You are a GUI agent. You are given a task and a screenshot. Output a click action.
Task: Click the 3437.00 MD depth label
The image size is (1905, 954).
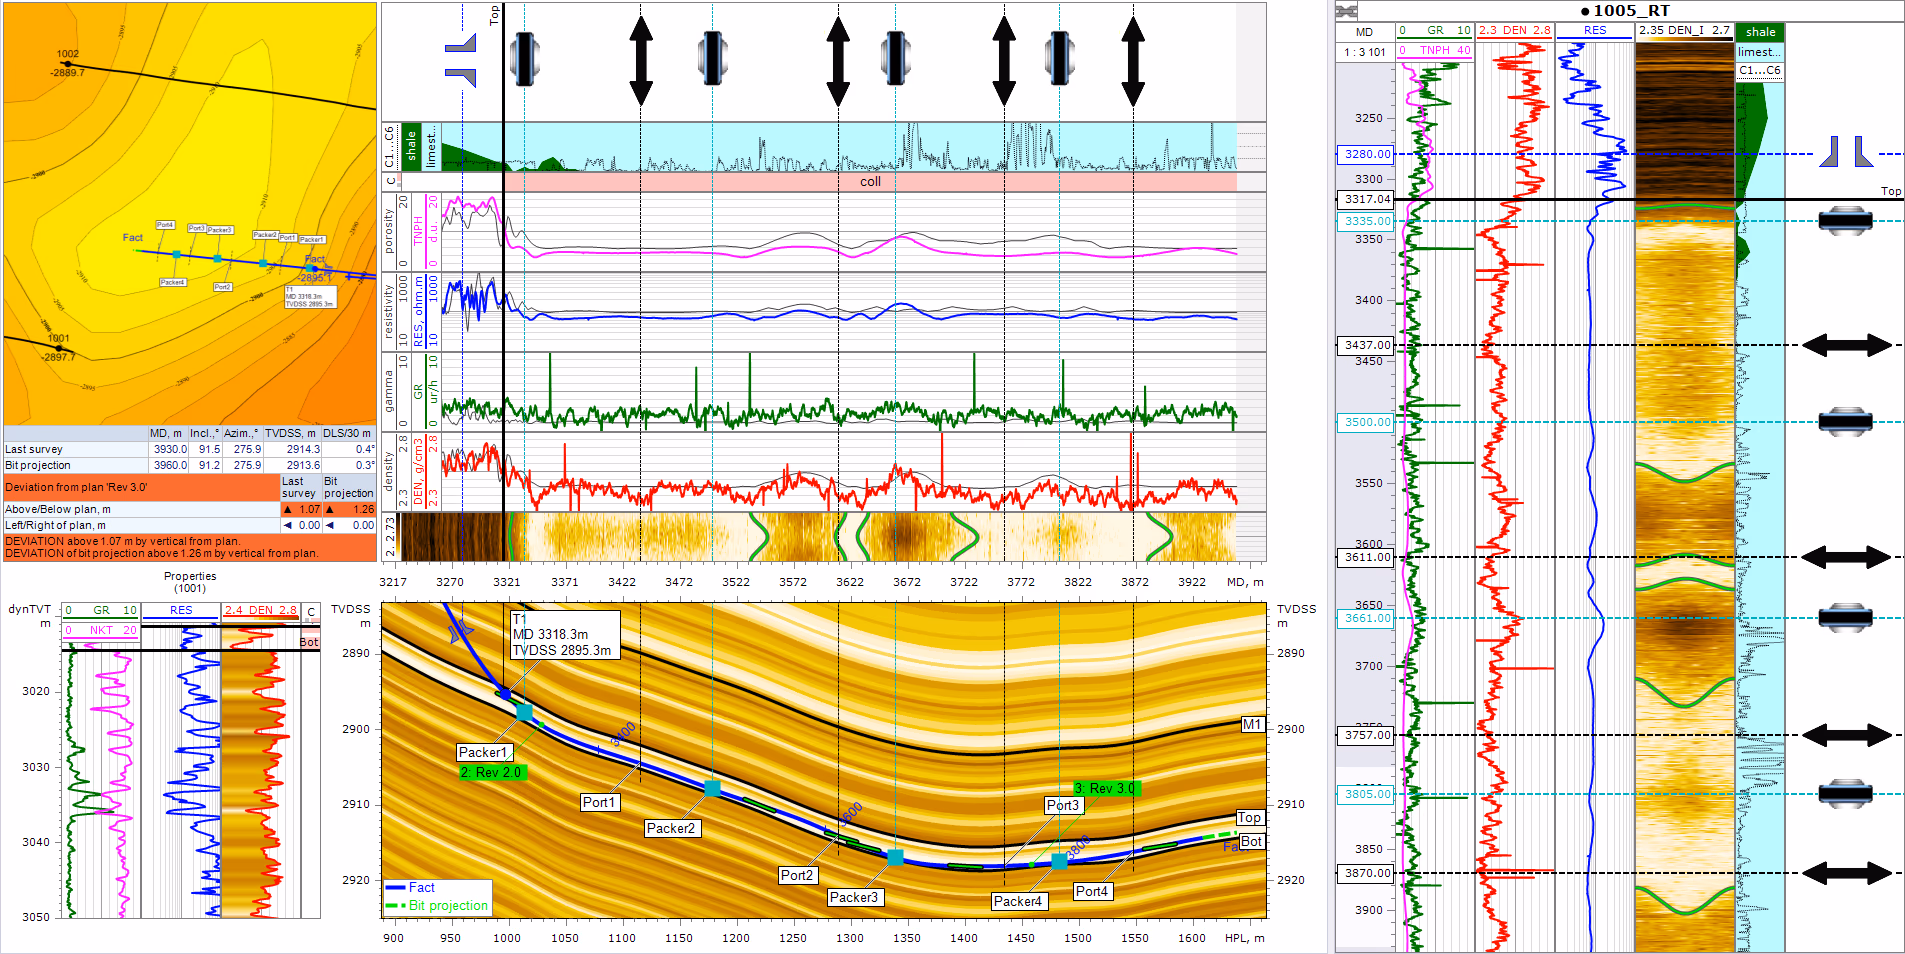tap(1367, 345)
